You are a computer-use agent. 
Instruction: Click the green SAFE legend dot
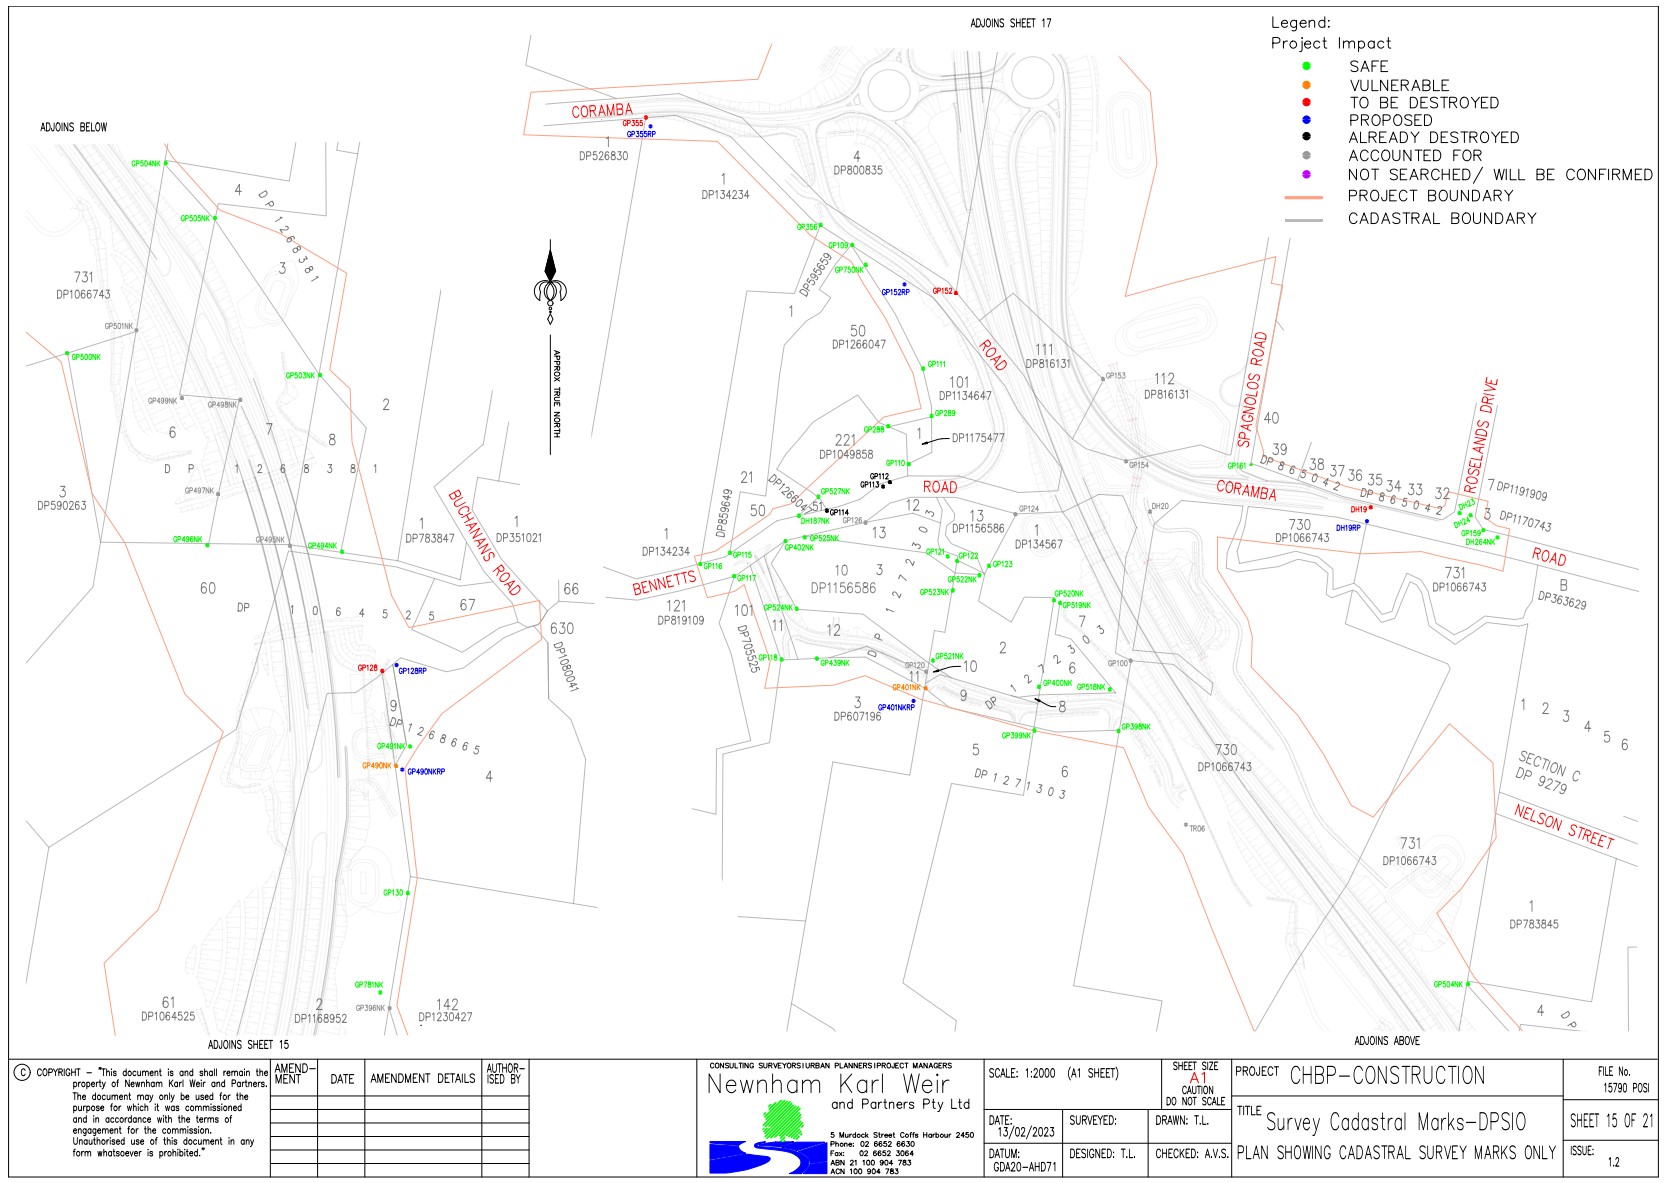[1306, 67]
